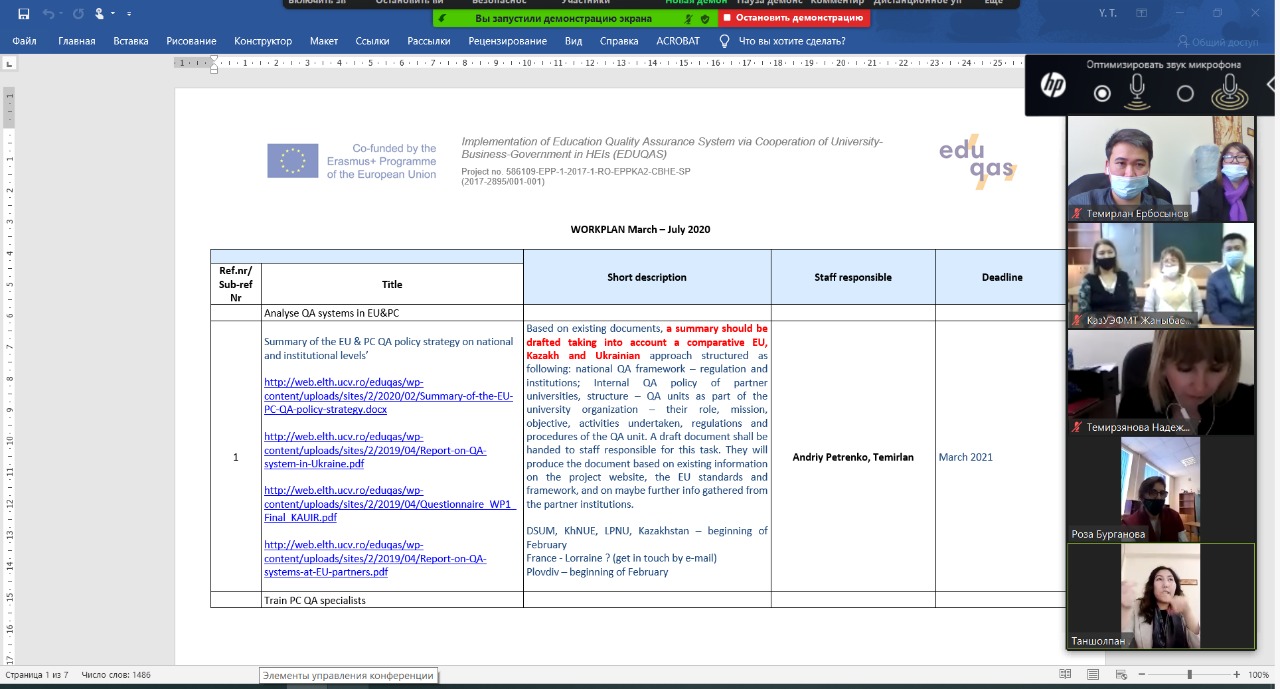Open the Рецензирование ribbon tab
The height and width of the screenshot is (689, 1280).
(x=507, y=41)
